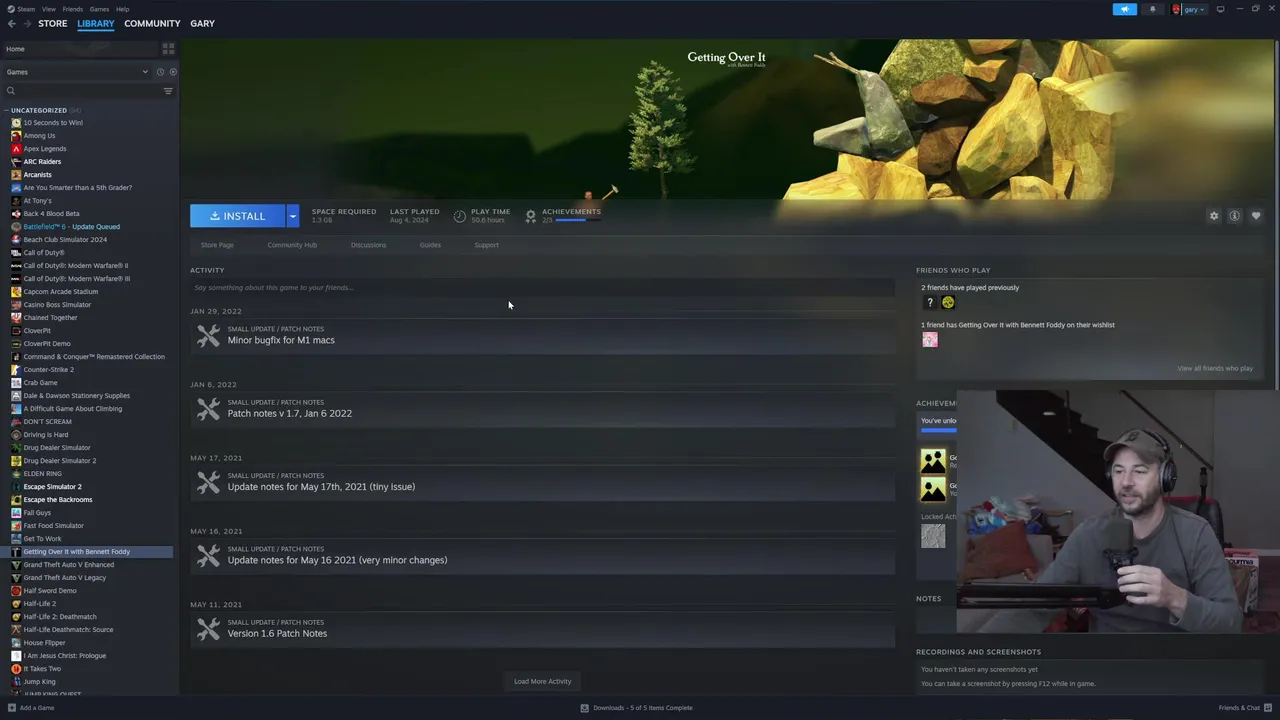Screen dimensions: 1280x720
Task: Click the Add a Game button
Action: pyautogui.click(x=31, y=708)
